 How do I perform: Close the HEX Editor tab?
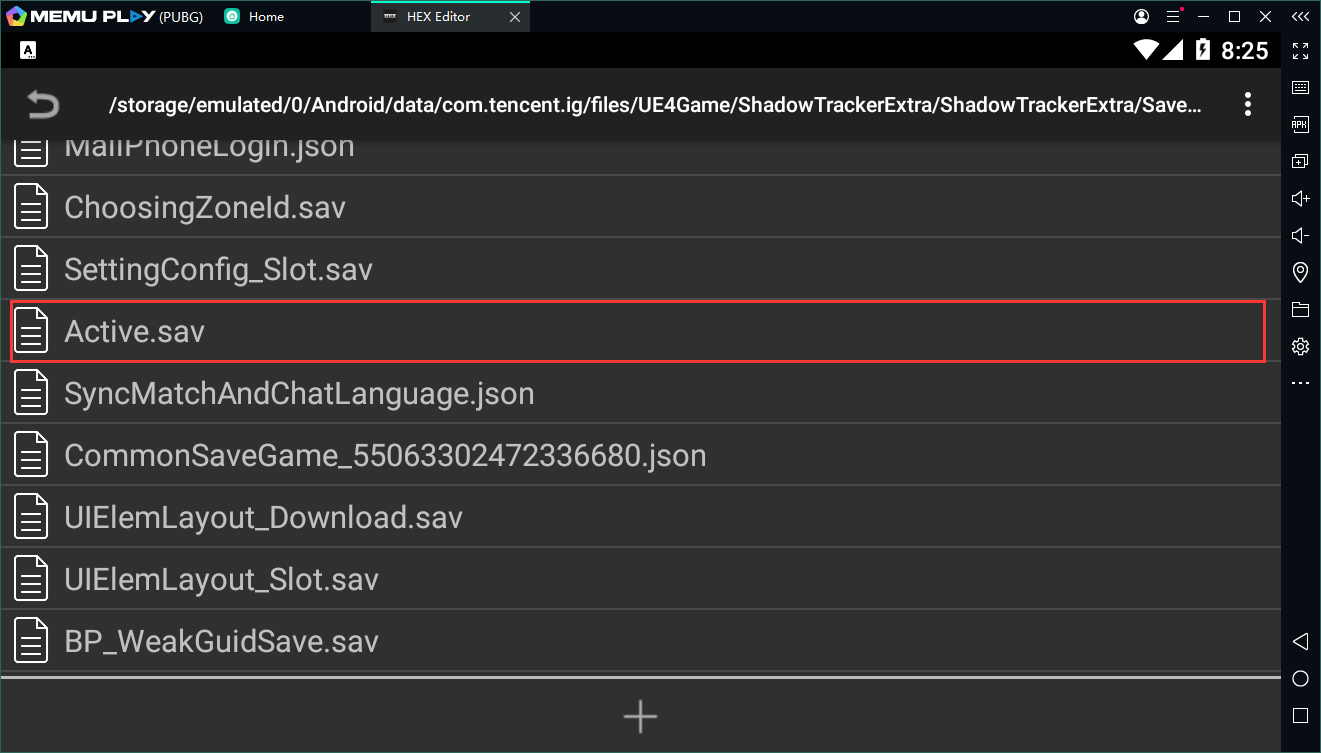click(x=515, y=17)
